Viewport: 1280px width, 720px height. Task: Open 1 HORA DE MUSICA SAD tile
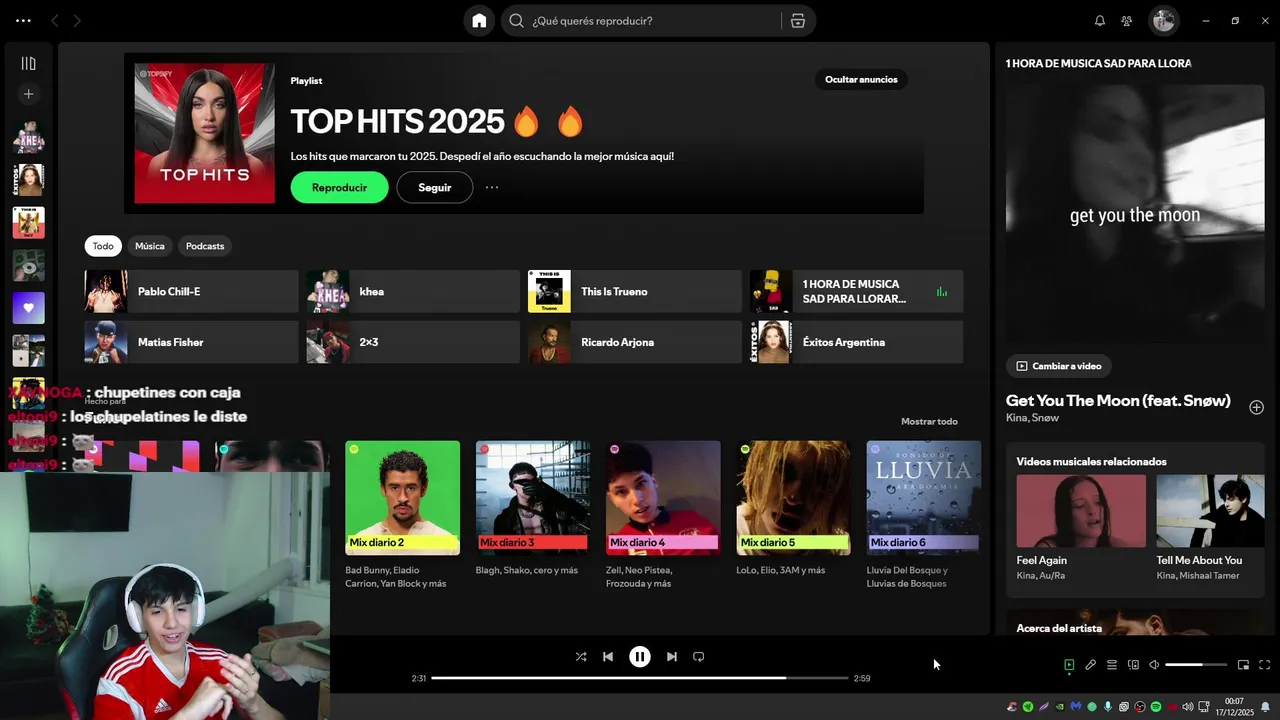pos(857,291)
